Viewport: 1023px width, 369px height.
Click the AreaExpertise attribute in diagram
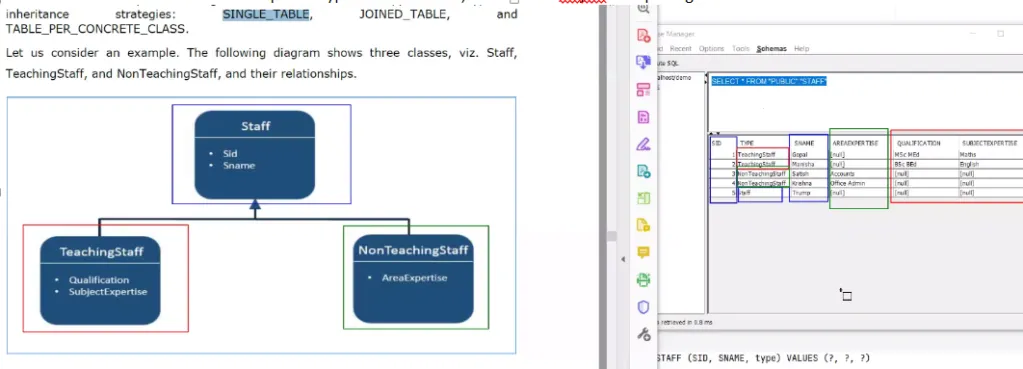click(x=415, y=278)
